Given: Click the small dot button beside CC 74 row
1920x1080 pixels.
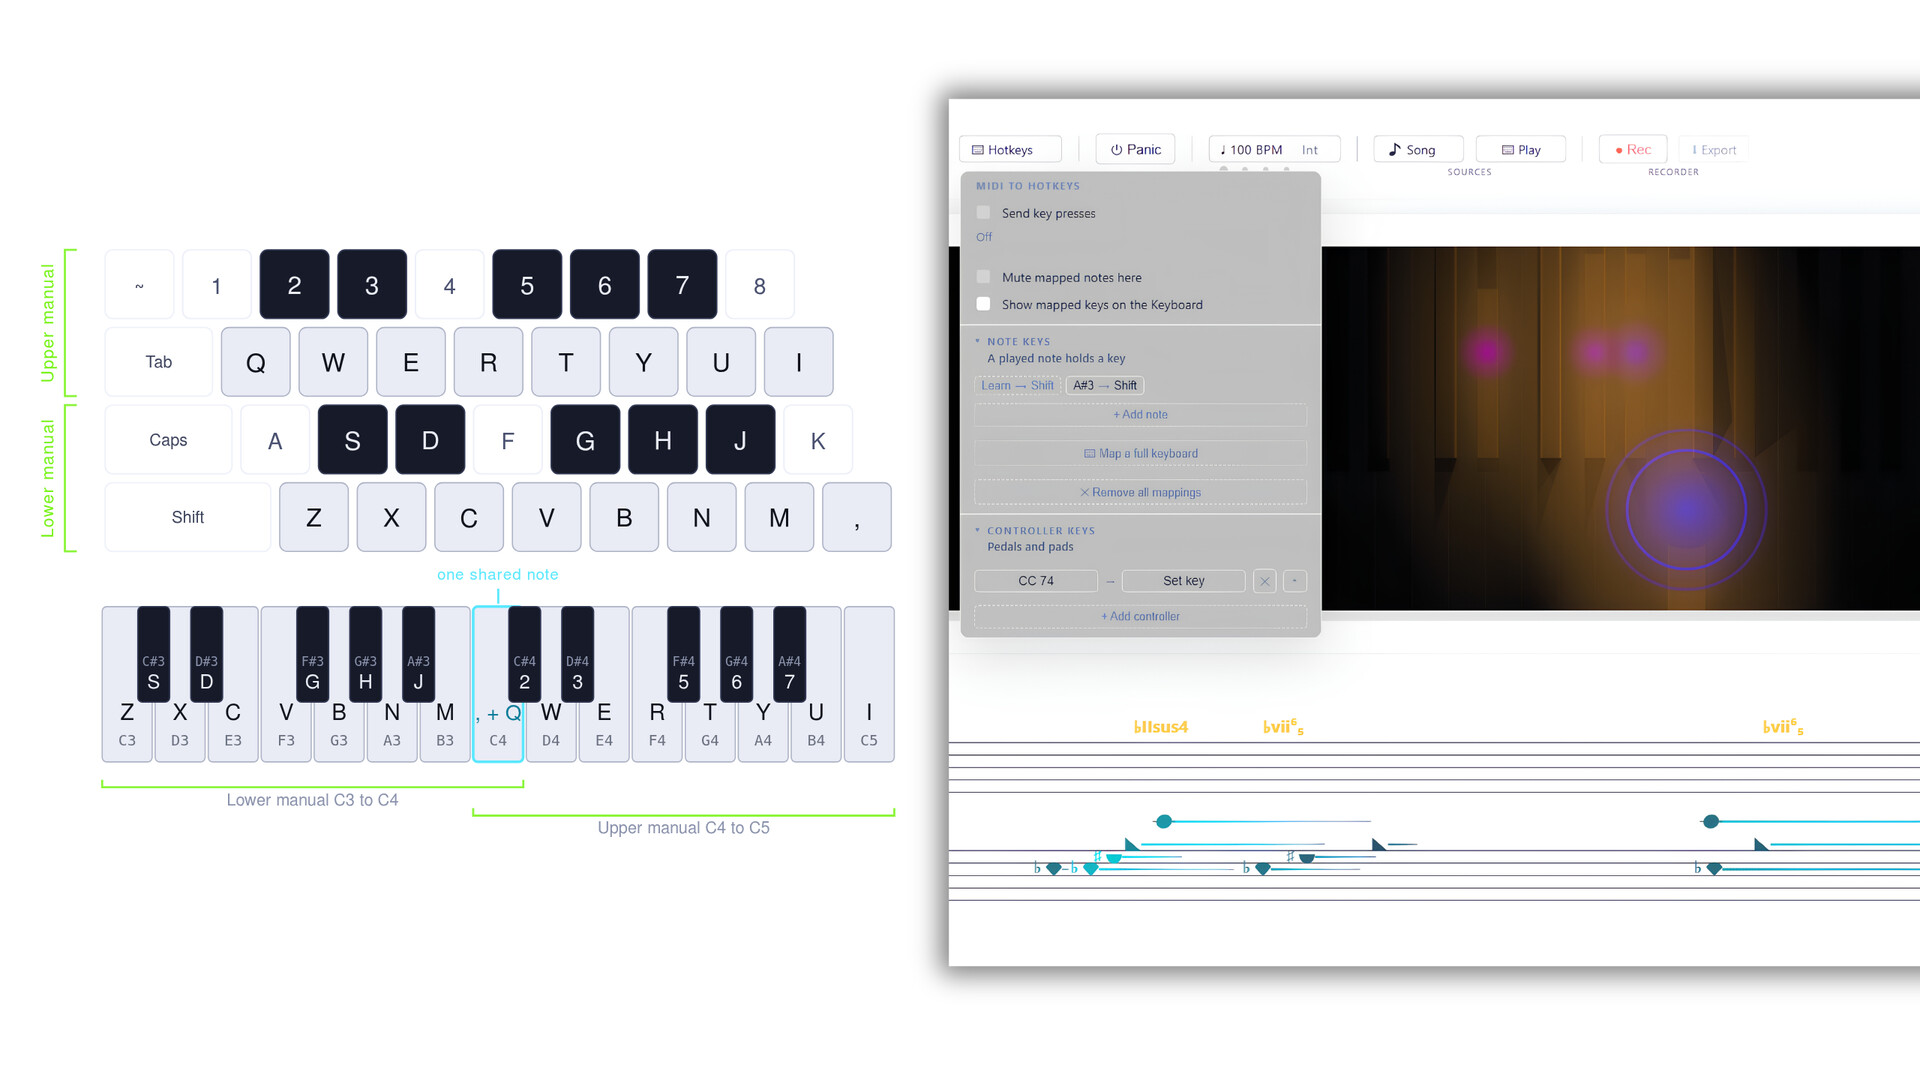Looking at the screenshot, I should point(1294,581).
